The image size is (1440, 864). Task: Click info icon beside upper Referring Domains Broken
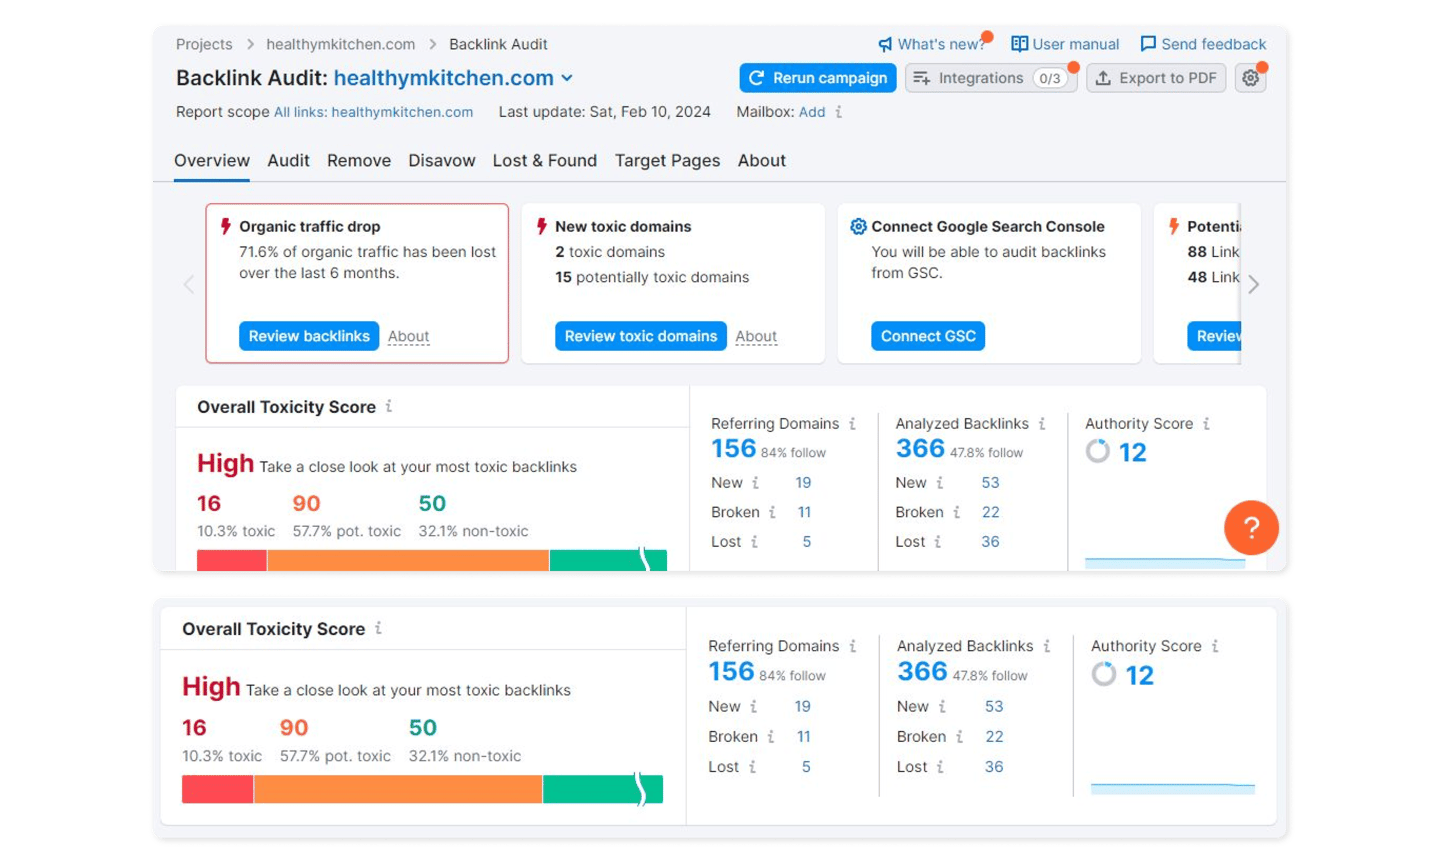click(772, 512)
